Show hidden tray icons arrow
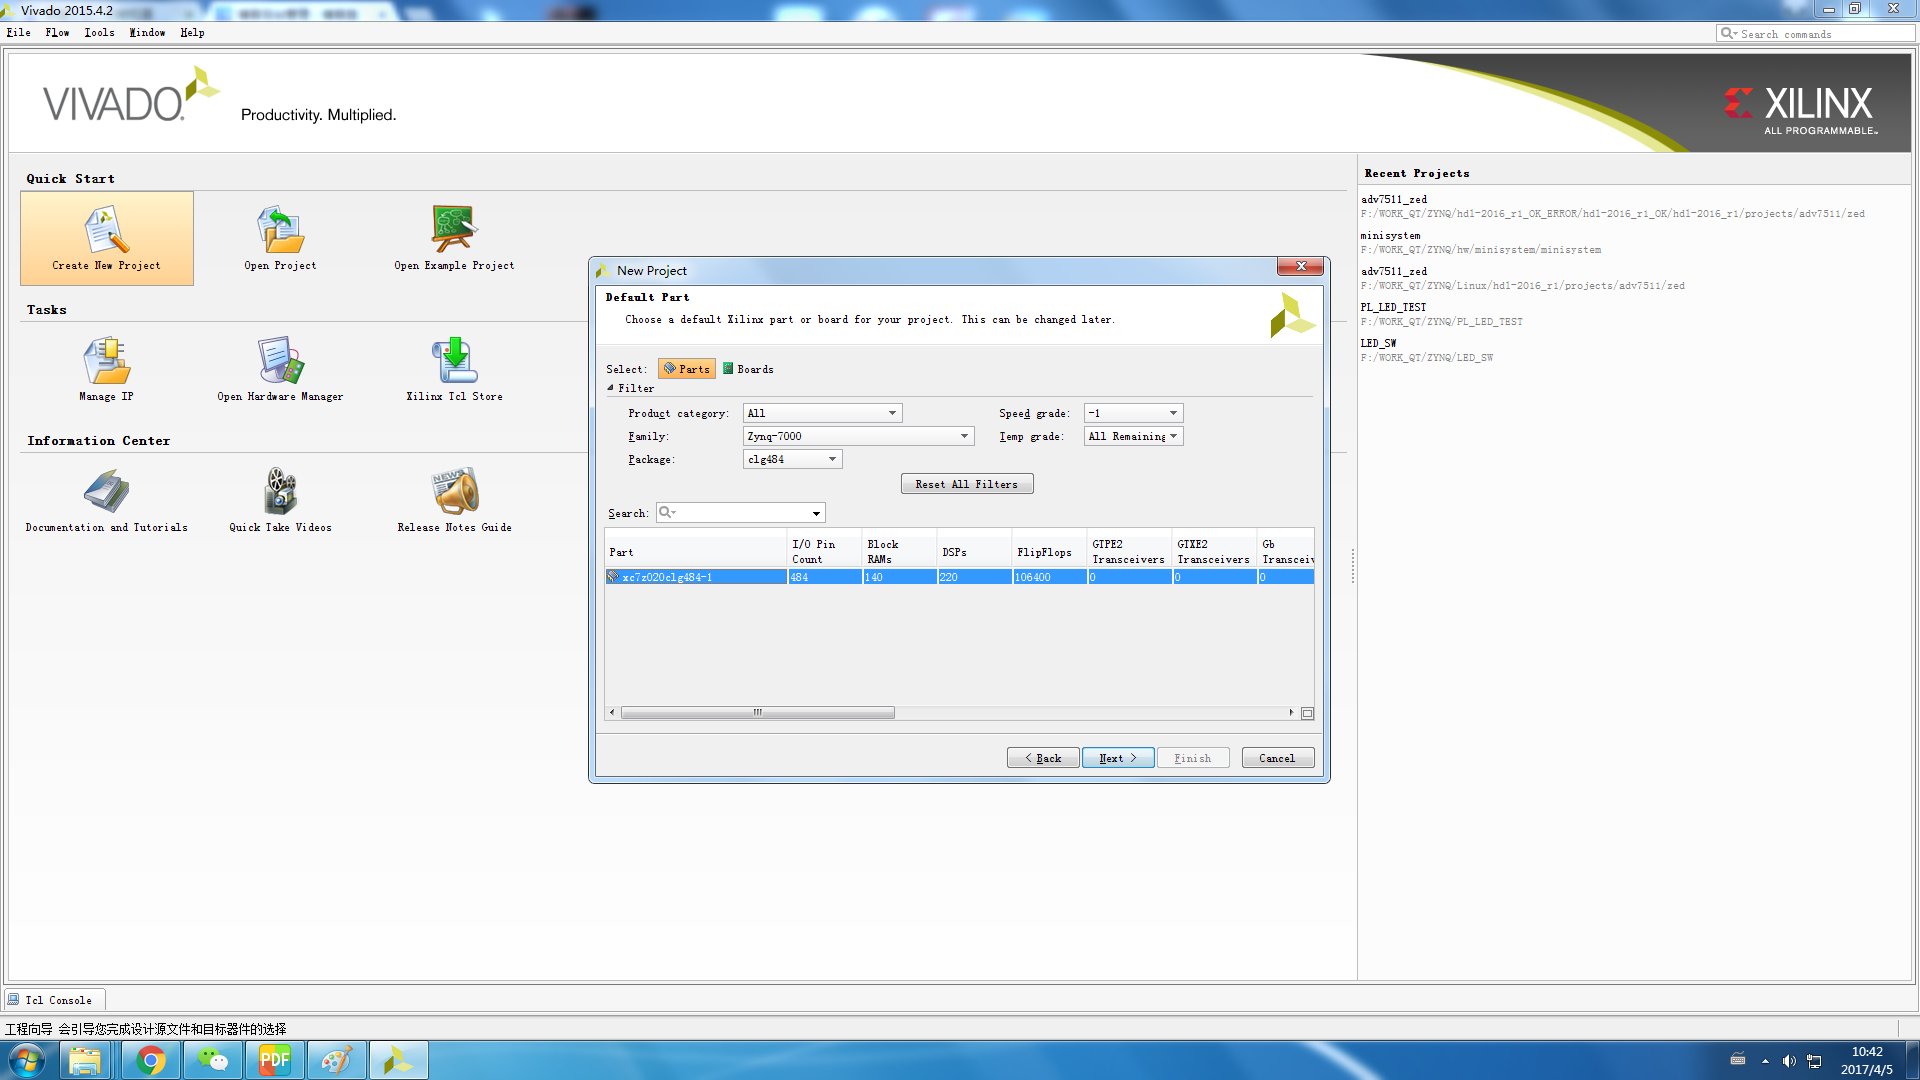1920x1080 pixels. [1765, 1061]
